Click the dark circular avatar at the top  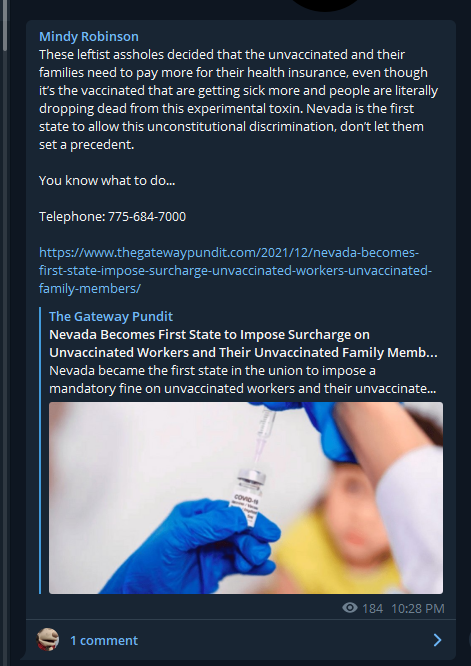click(x=324, y=5)
